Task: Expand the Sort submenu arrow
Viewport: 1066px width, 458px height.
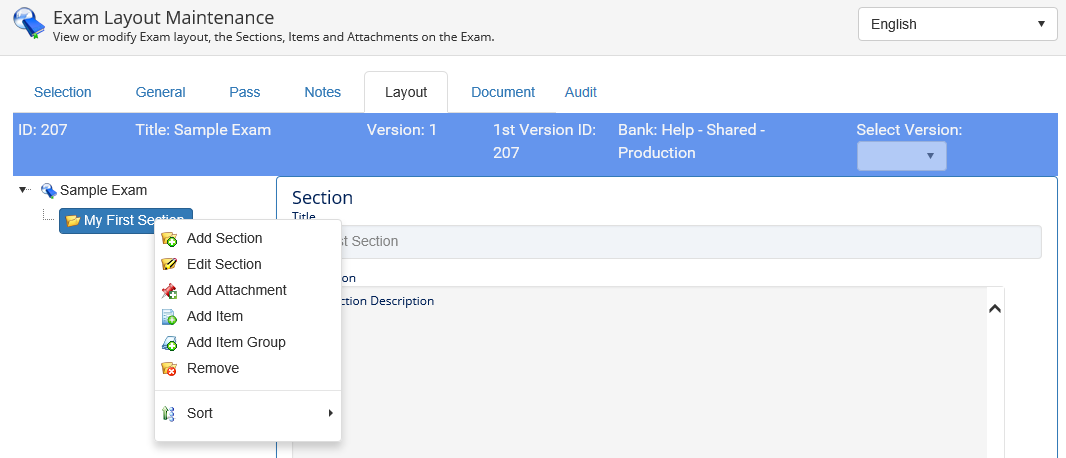Action: click(x=330, y=413)
